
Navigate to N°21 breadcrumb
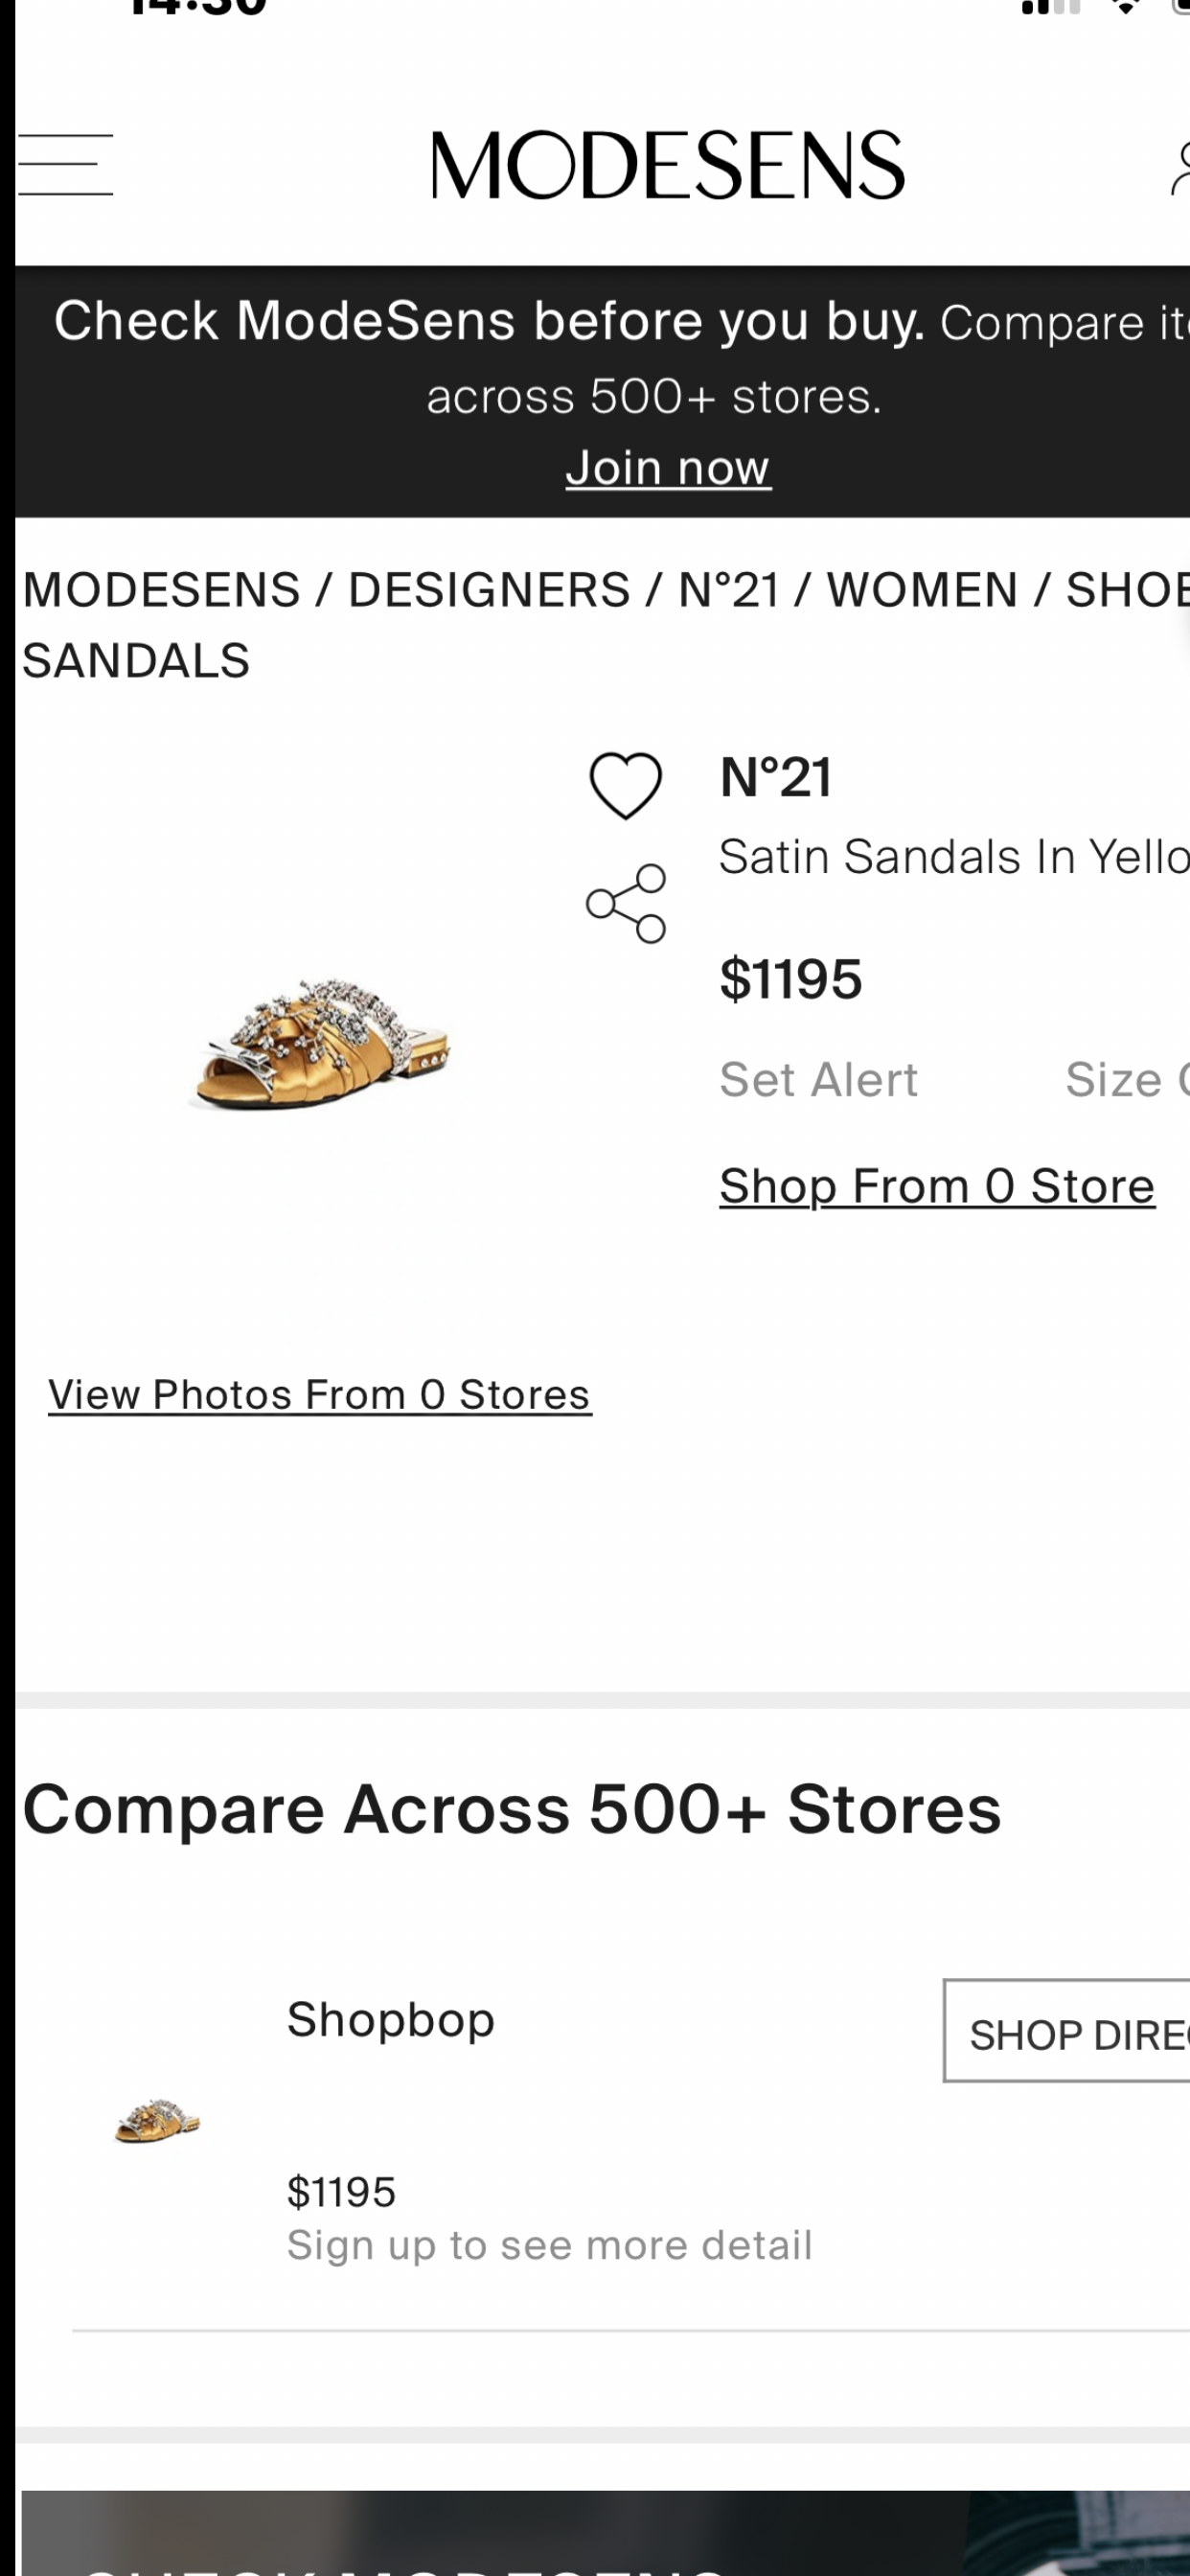(729, 590)
